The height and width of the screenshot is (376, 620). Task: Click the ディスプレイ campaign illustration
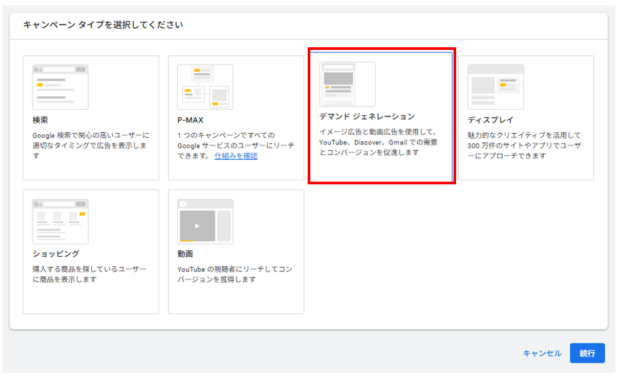point(495,87)
